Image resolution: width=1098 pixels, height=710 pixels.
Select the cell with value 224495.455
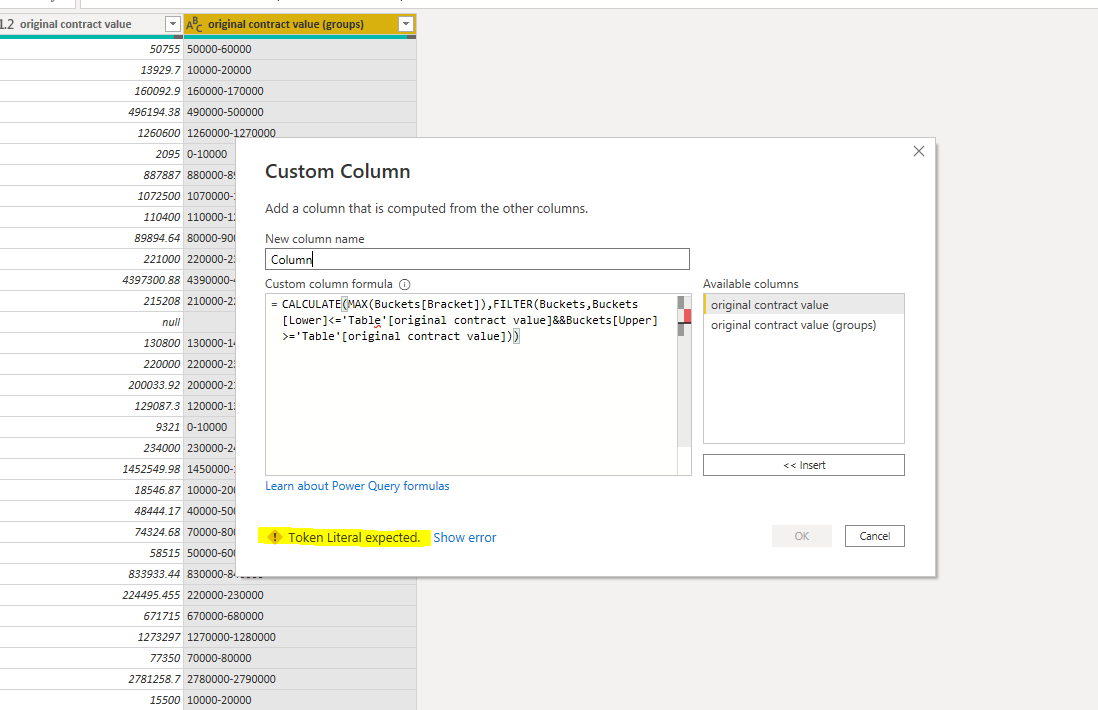pos(91,595)
